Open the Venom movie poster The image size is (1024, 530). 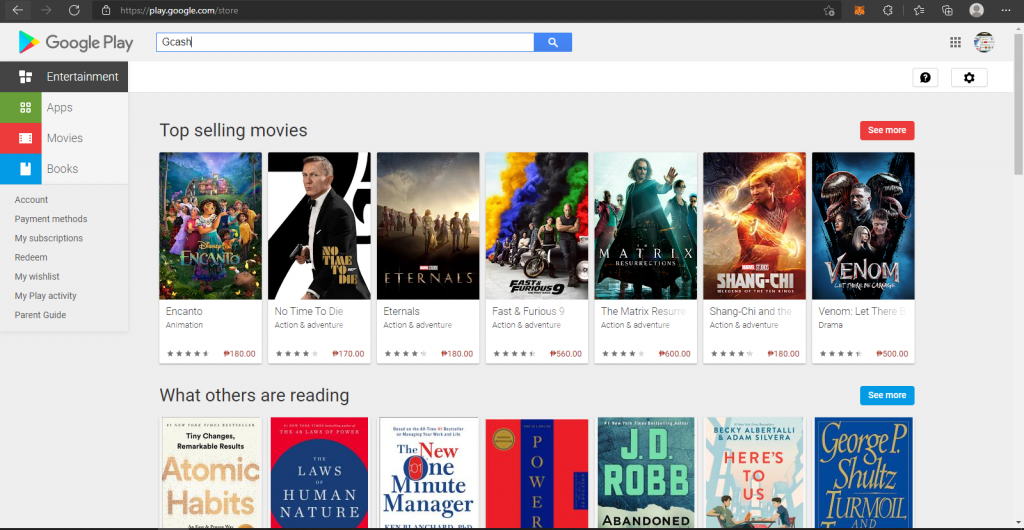pos(863,226)
